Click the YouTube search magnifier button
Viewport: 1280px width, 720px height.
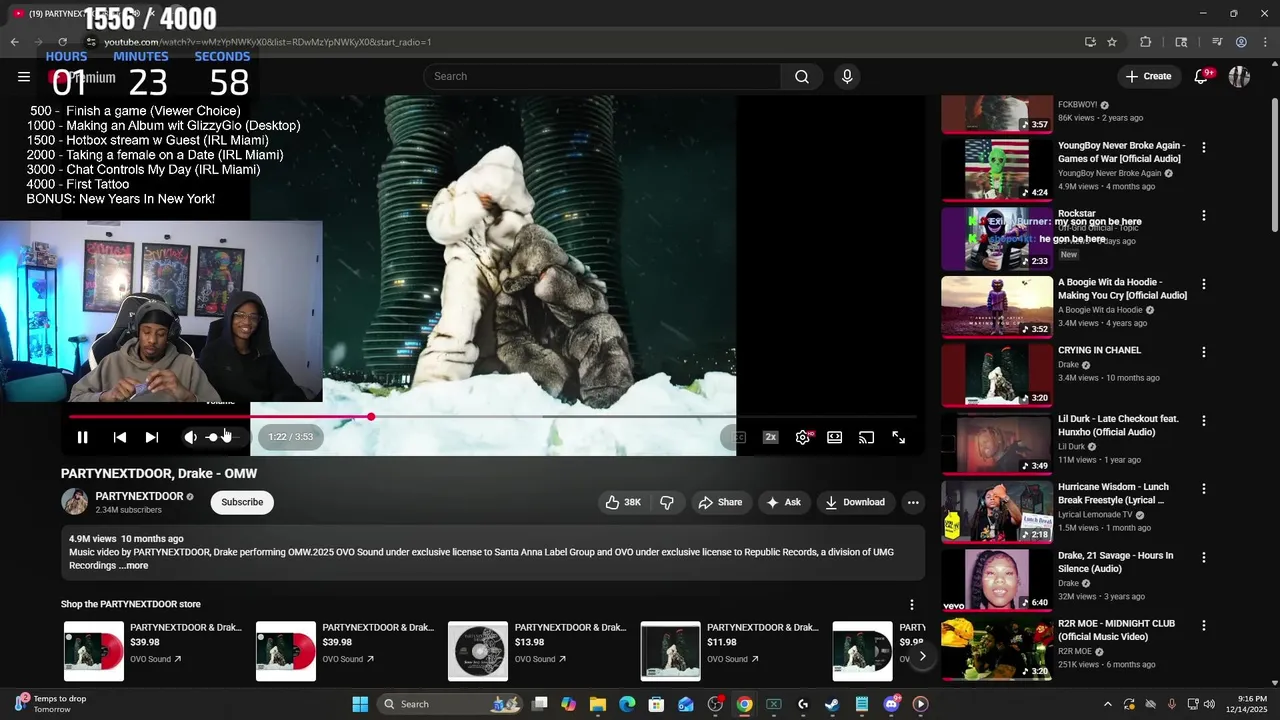[802, 76]
